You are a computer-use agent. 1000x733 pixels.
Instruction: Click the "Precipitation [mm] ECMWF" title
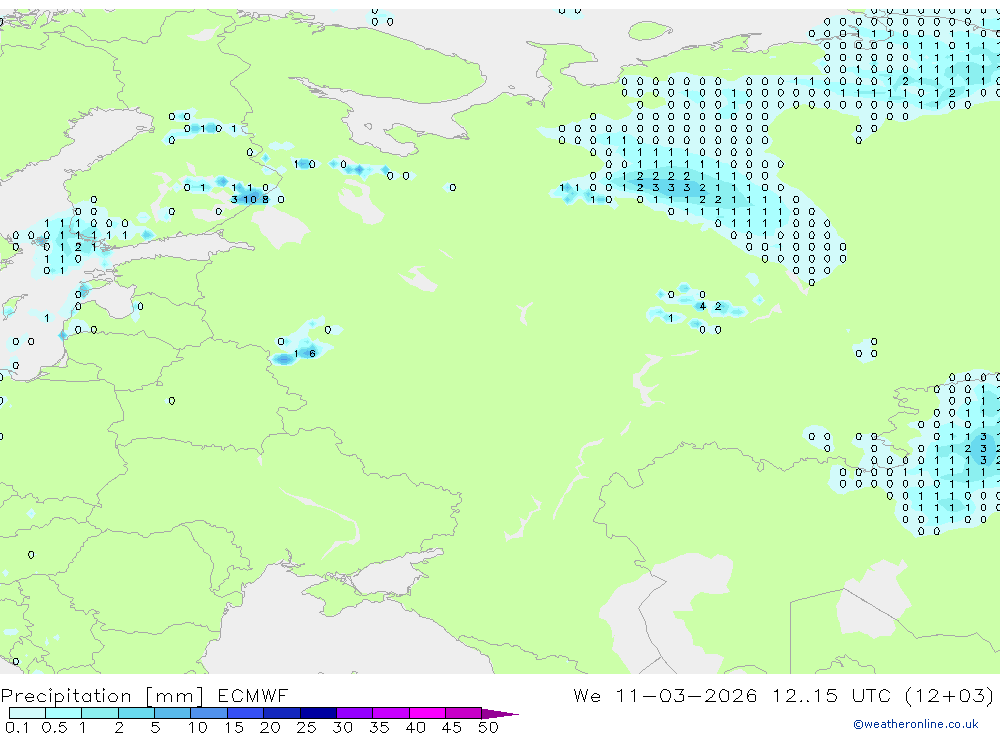click(x=144, y=695)
